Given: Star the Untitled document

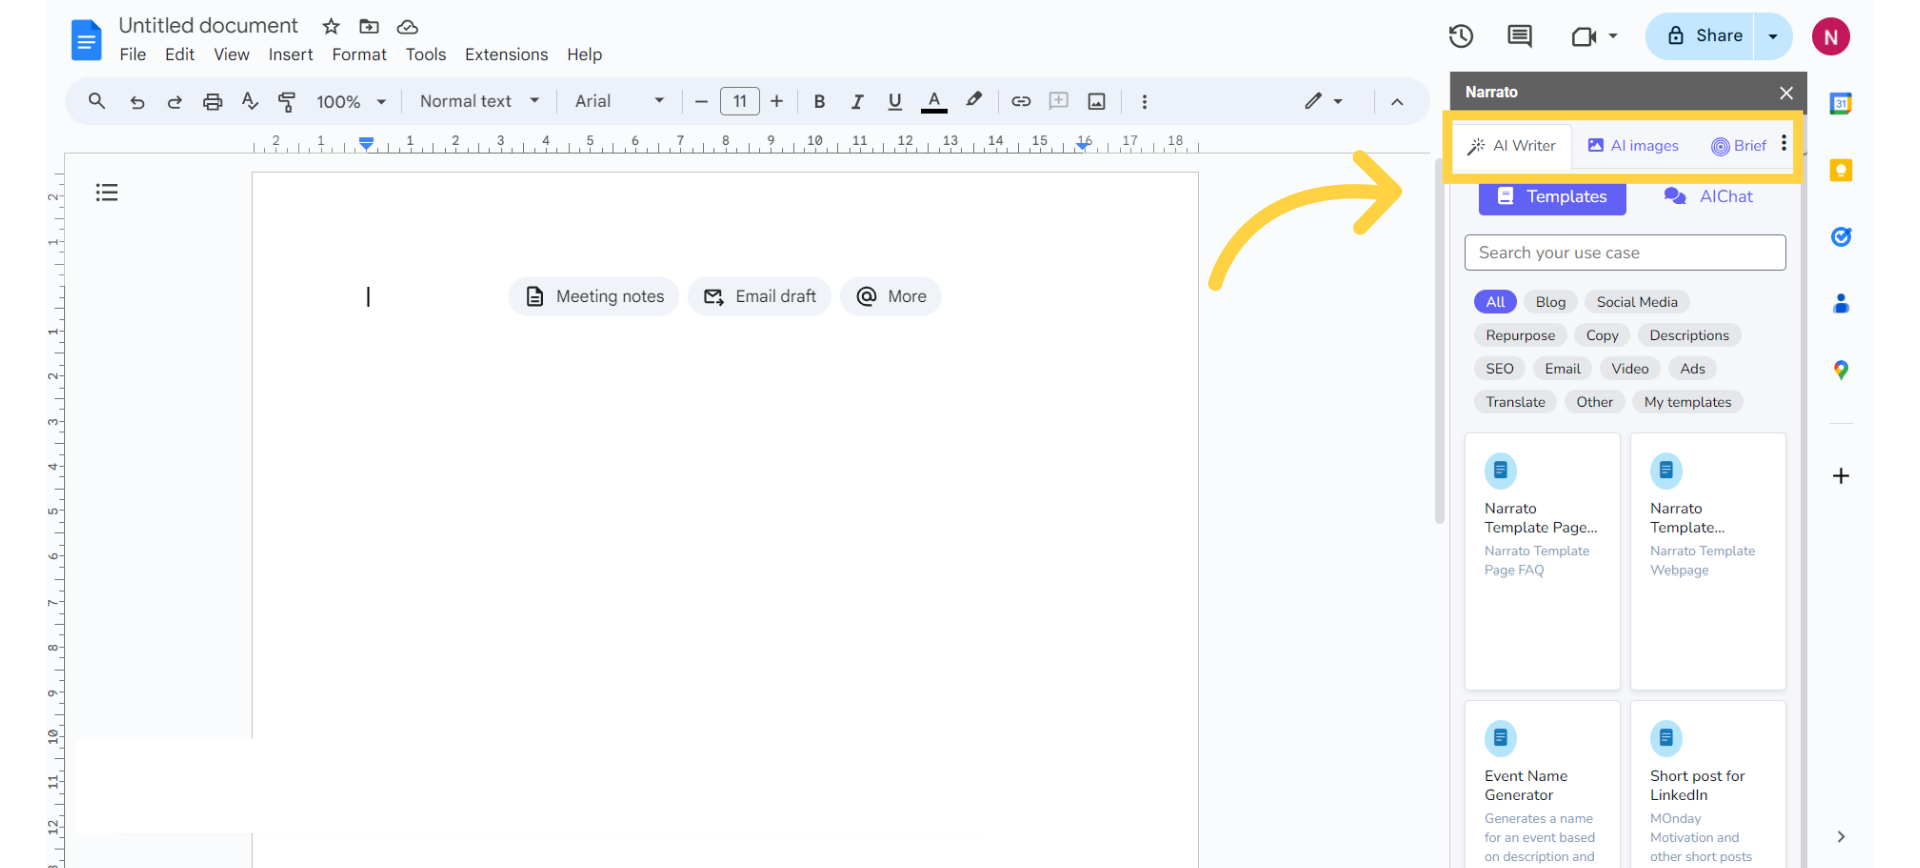Looking at the screenshot, I should [x=331, y=27].
